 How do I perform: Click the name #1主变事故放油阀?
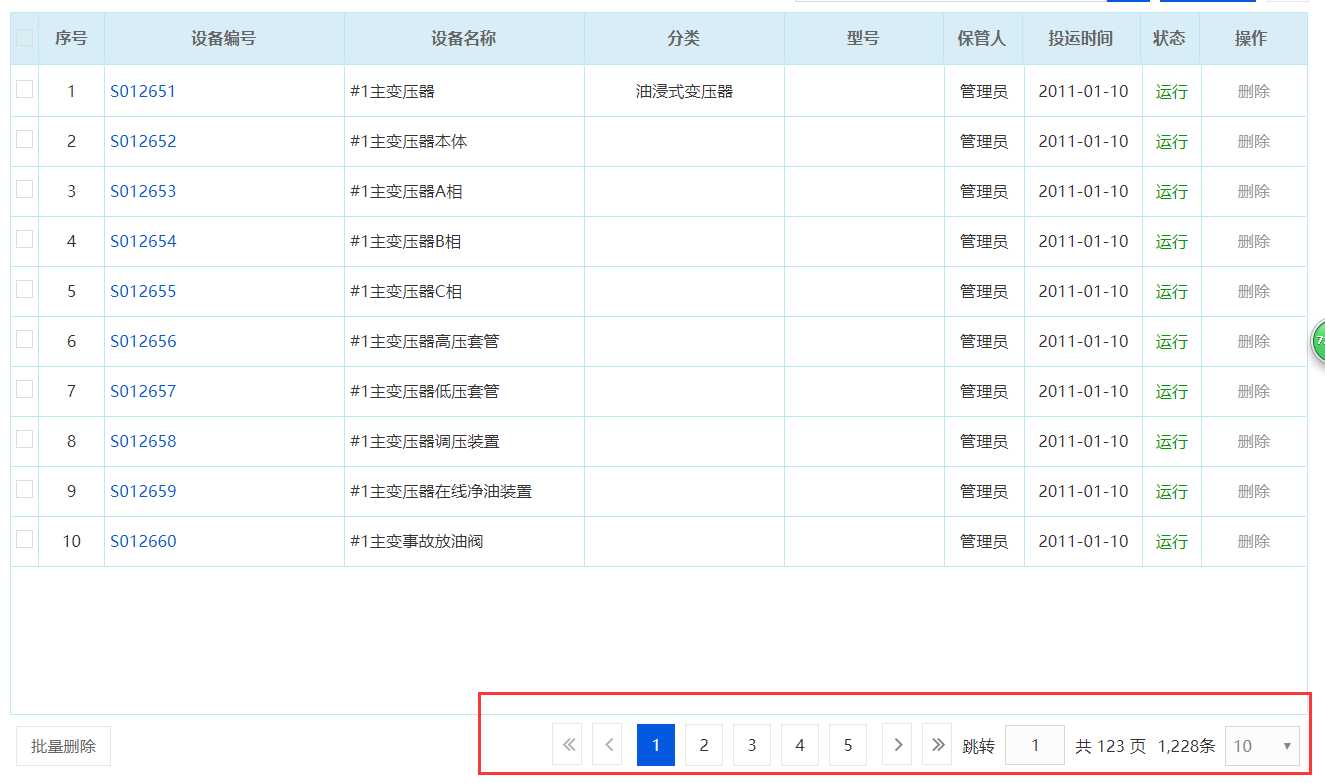417,541
